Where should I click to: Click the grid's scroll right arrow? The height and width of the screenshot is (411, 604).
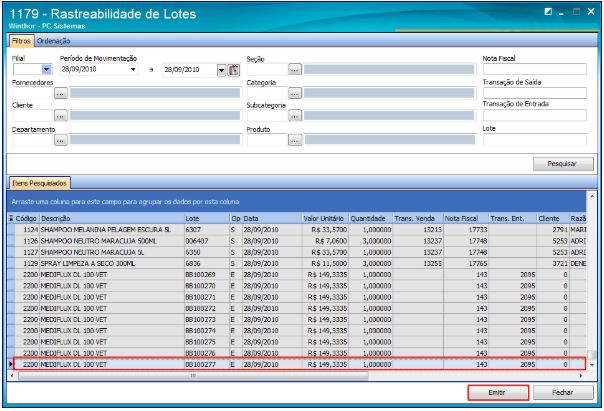581,376
